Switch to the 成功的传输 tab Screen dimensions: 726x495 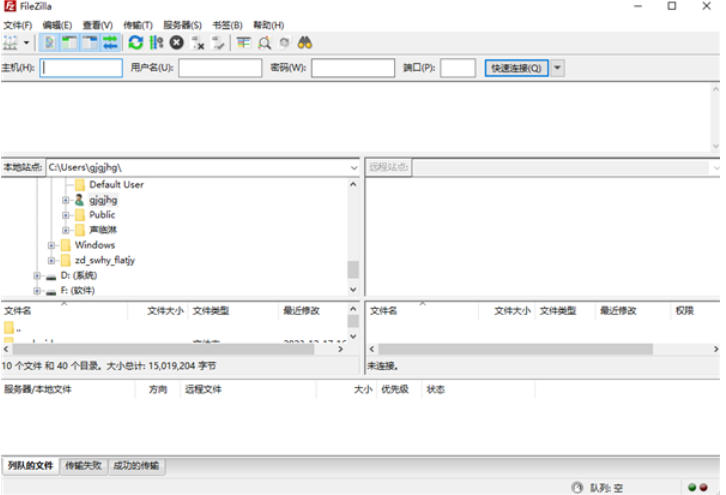point(136,465)
